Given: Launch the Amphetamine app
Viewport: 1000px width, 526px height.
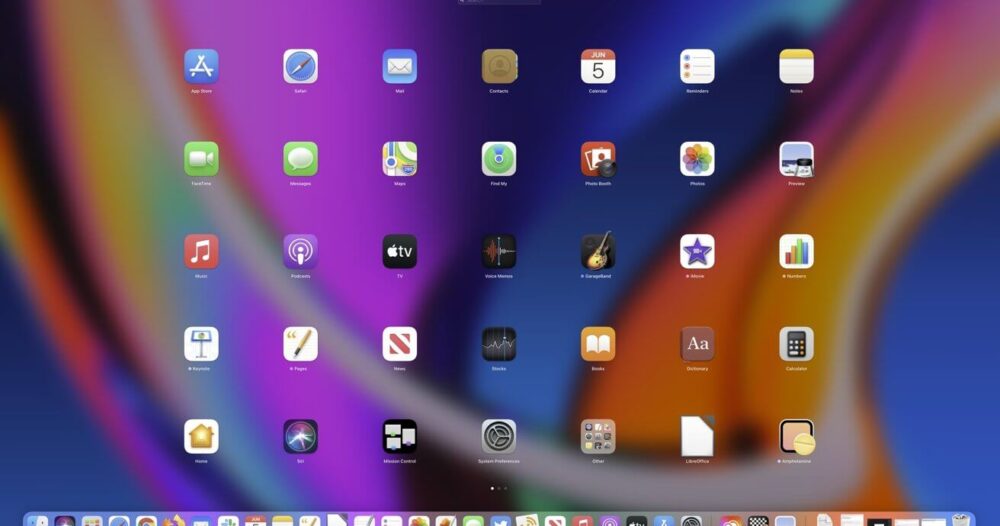Looking at the screenshot, I should (x=796, y=436).
